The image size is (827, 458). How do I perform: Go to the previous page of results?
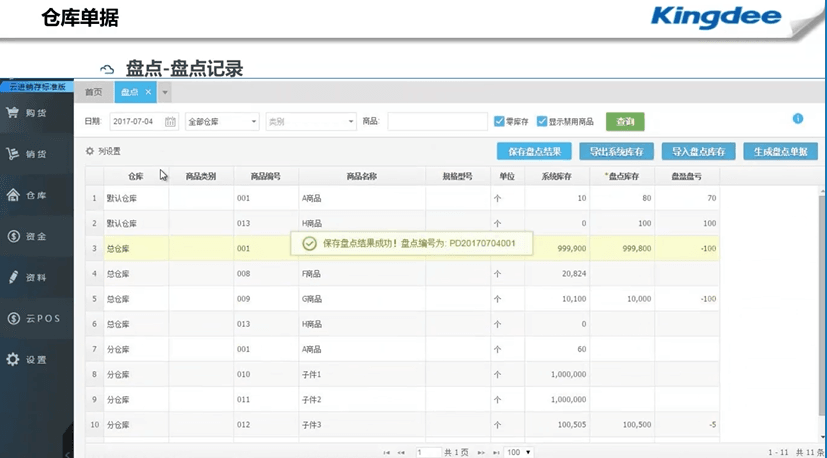(x=401, y=452)
